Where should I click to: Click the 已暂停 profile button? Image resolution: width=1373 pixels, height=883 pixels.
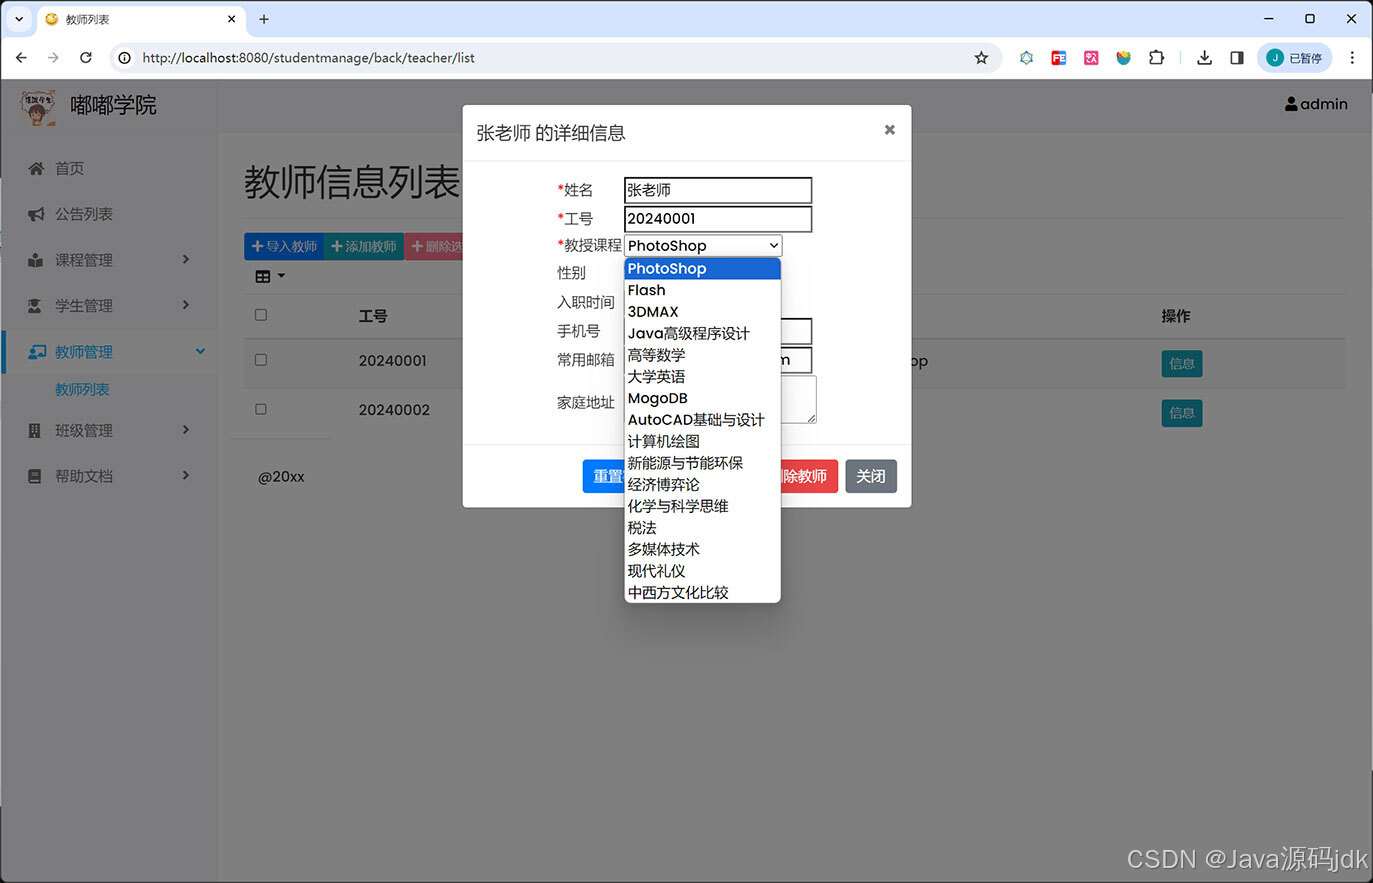point(1295,58)
